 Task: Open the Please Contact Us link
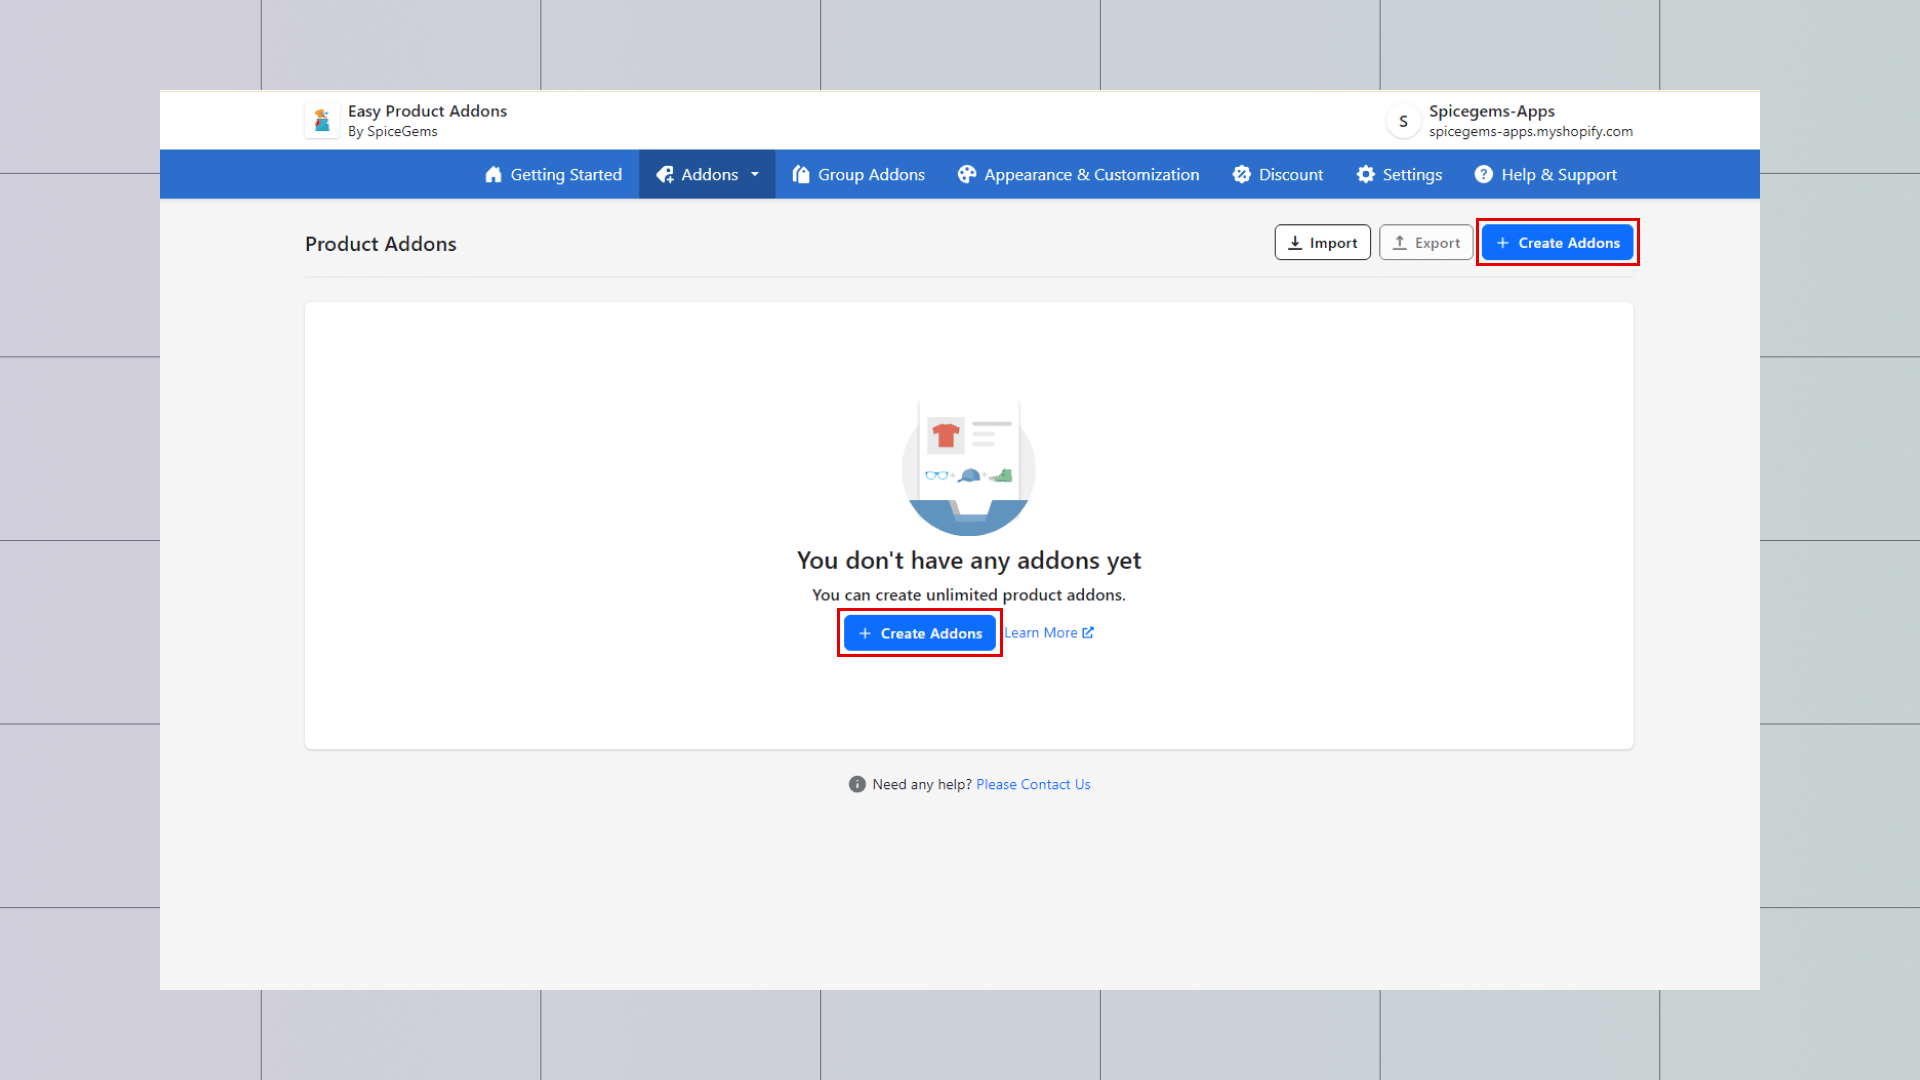[1033, 785]
